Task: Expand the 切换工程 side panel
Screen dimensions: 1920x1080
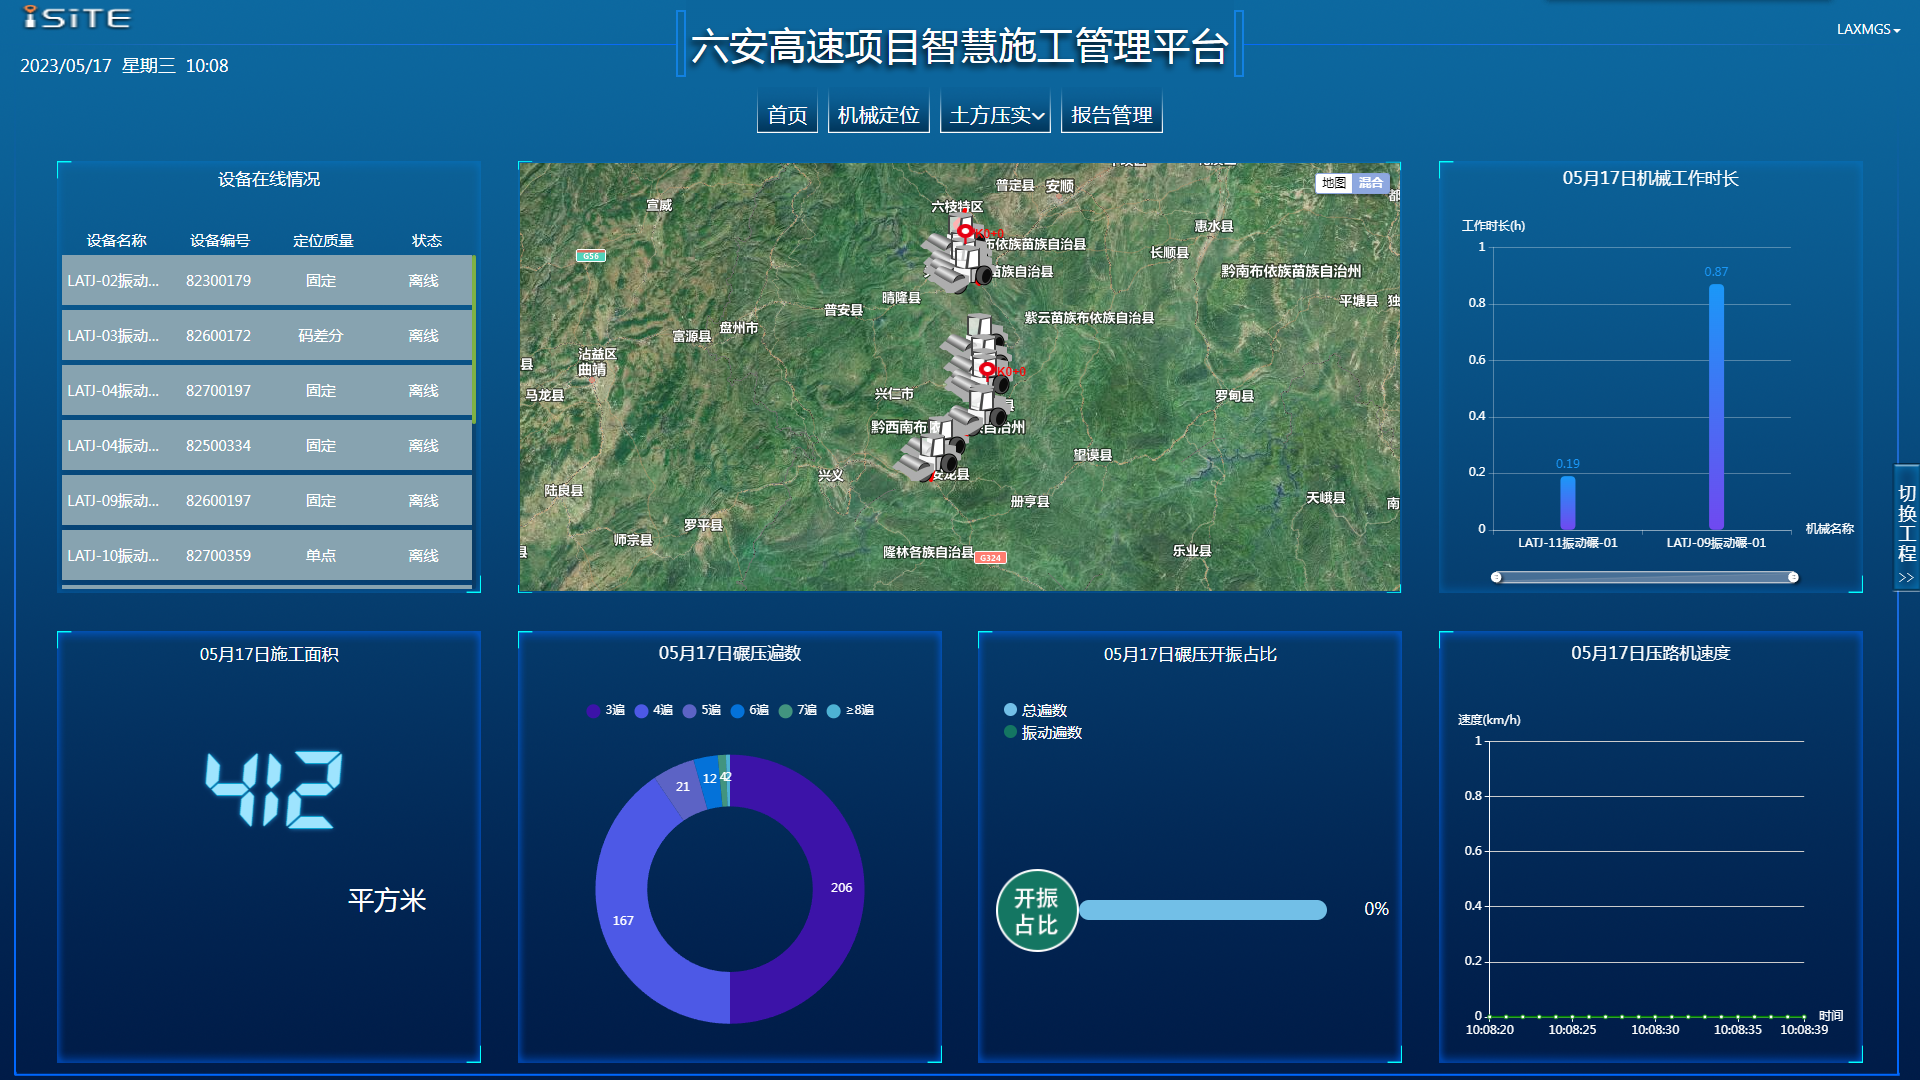Action: click(x=1906, y=522)
